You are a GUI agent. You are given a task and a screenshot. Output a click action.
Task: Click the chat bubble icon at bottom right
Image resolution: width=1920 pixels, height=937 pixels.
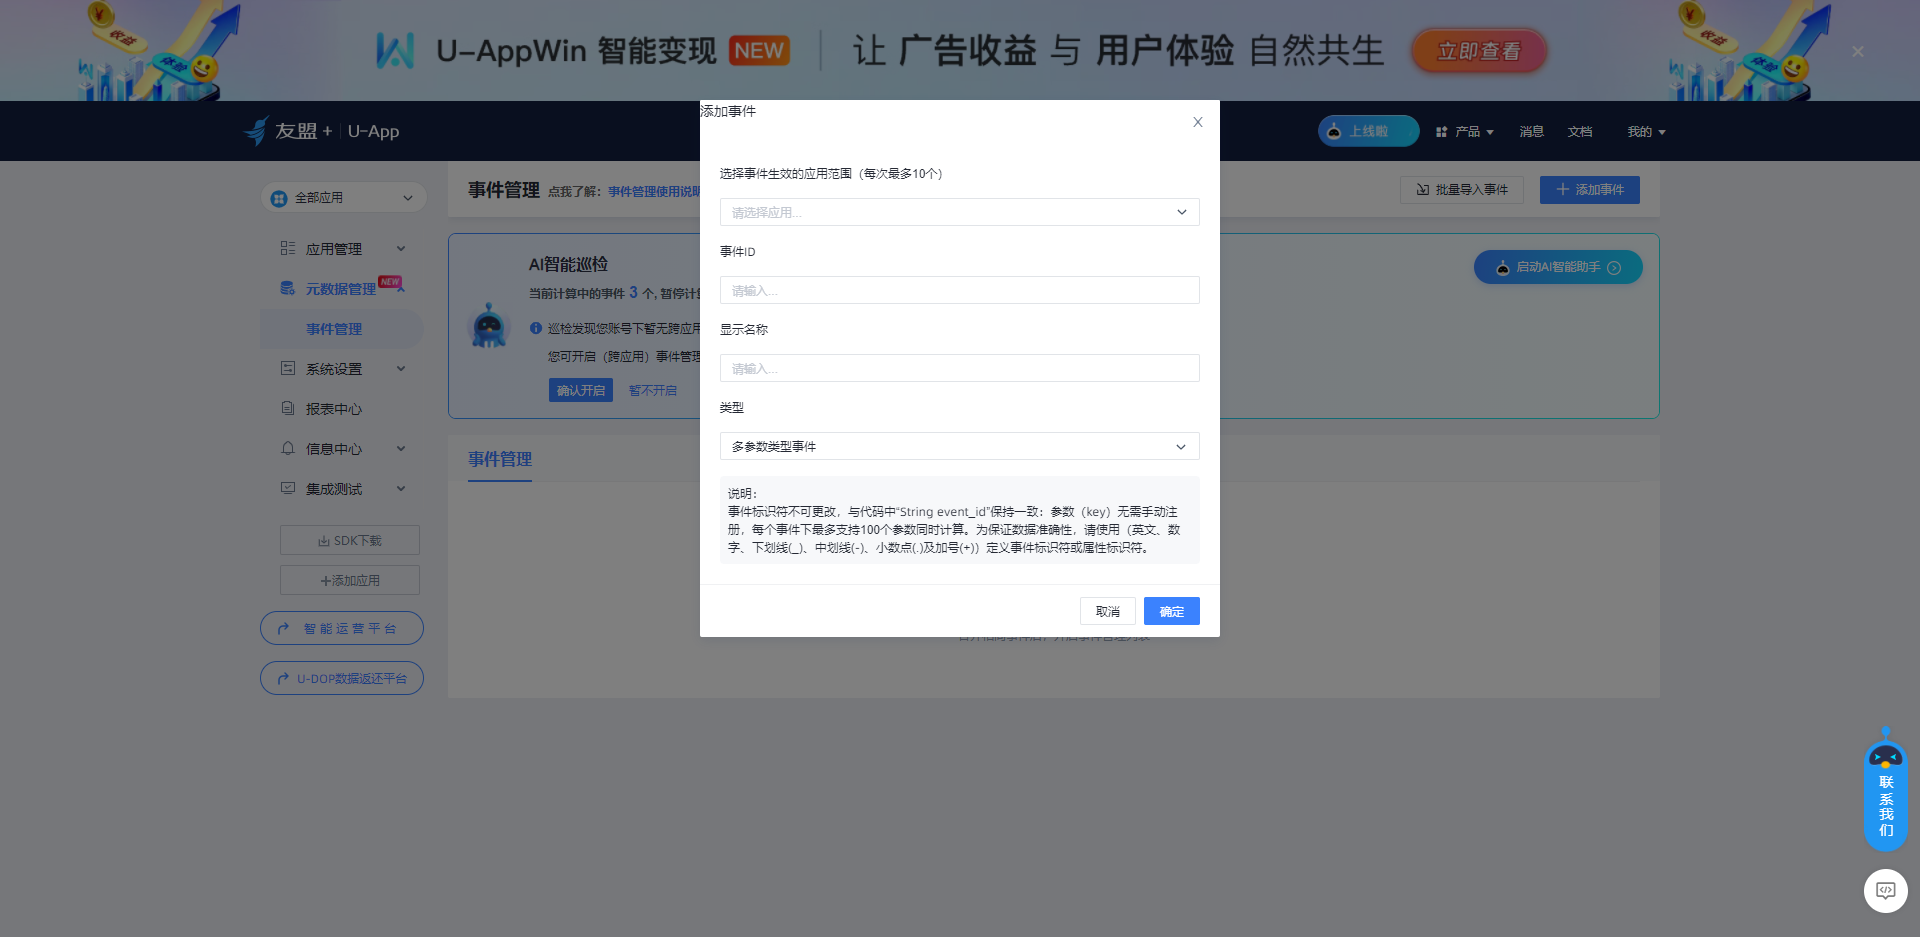pyautogui.click(x=1885, y=890)
